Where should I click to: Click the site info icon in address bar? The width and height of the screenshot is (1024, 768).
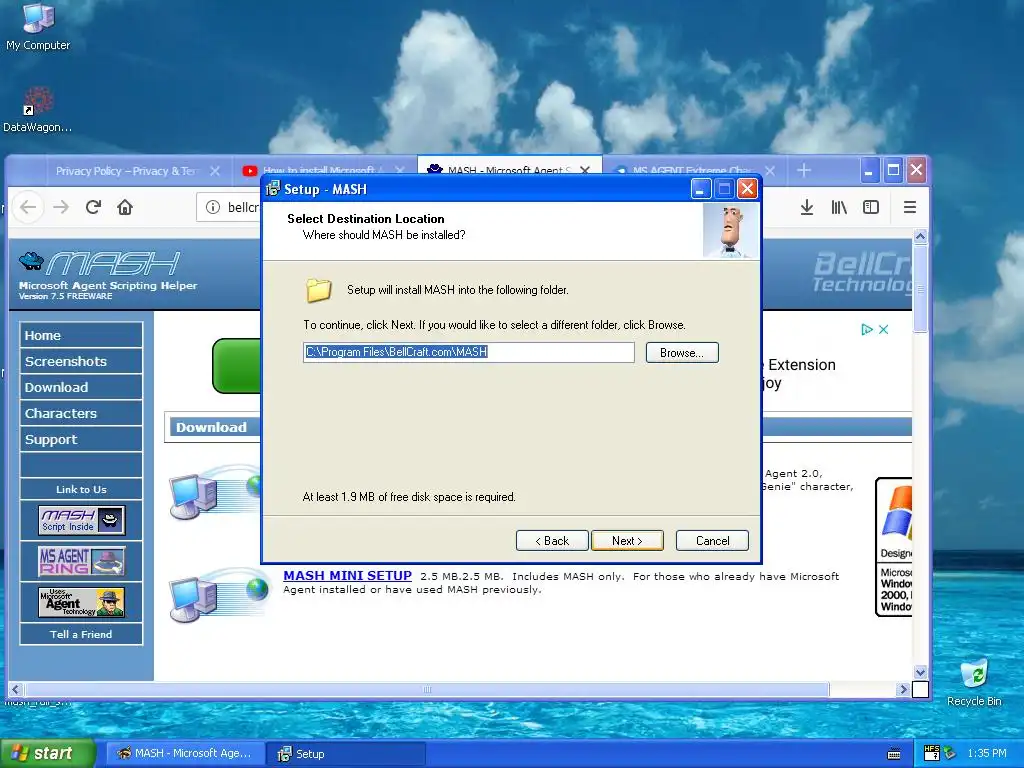[x=213, y=207]
